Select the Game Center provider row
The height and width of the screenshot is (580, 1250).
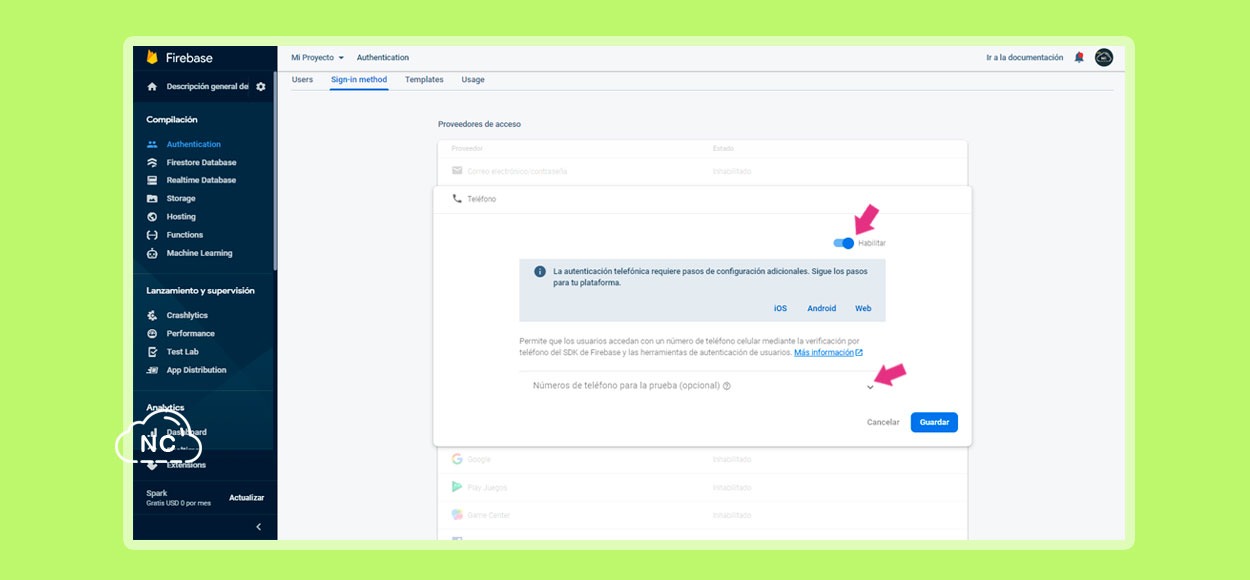702,515
